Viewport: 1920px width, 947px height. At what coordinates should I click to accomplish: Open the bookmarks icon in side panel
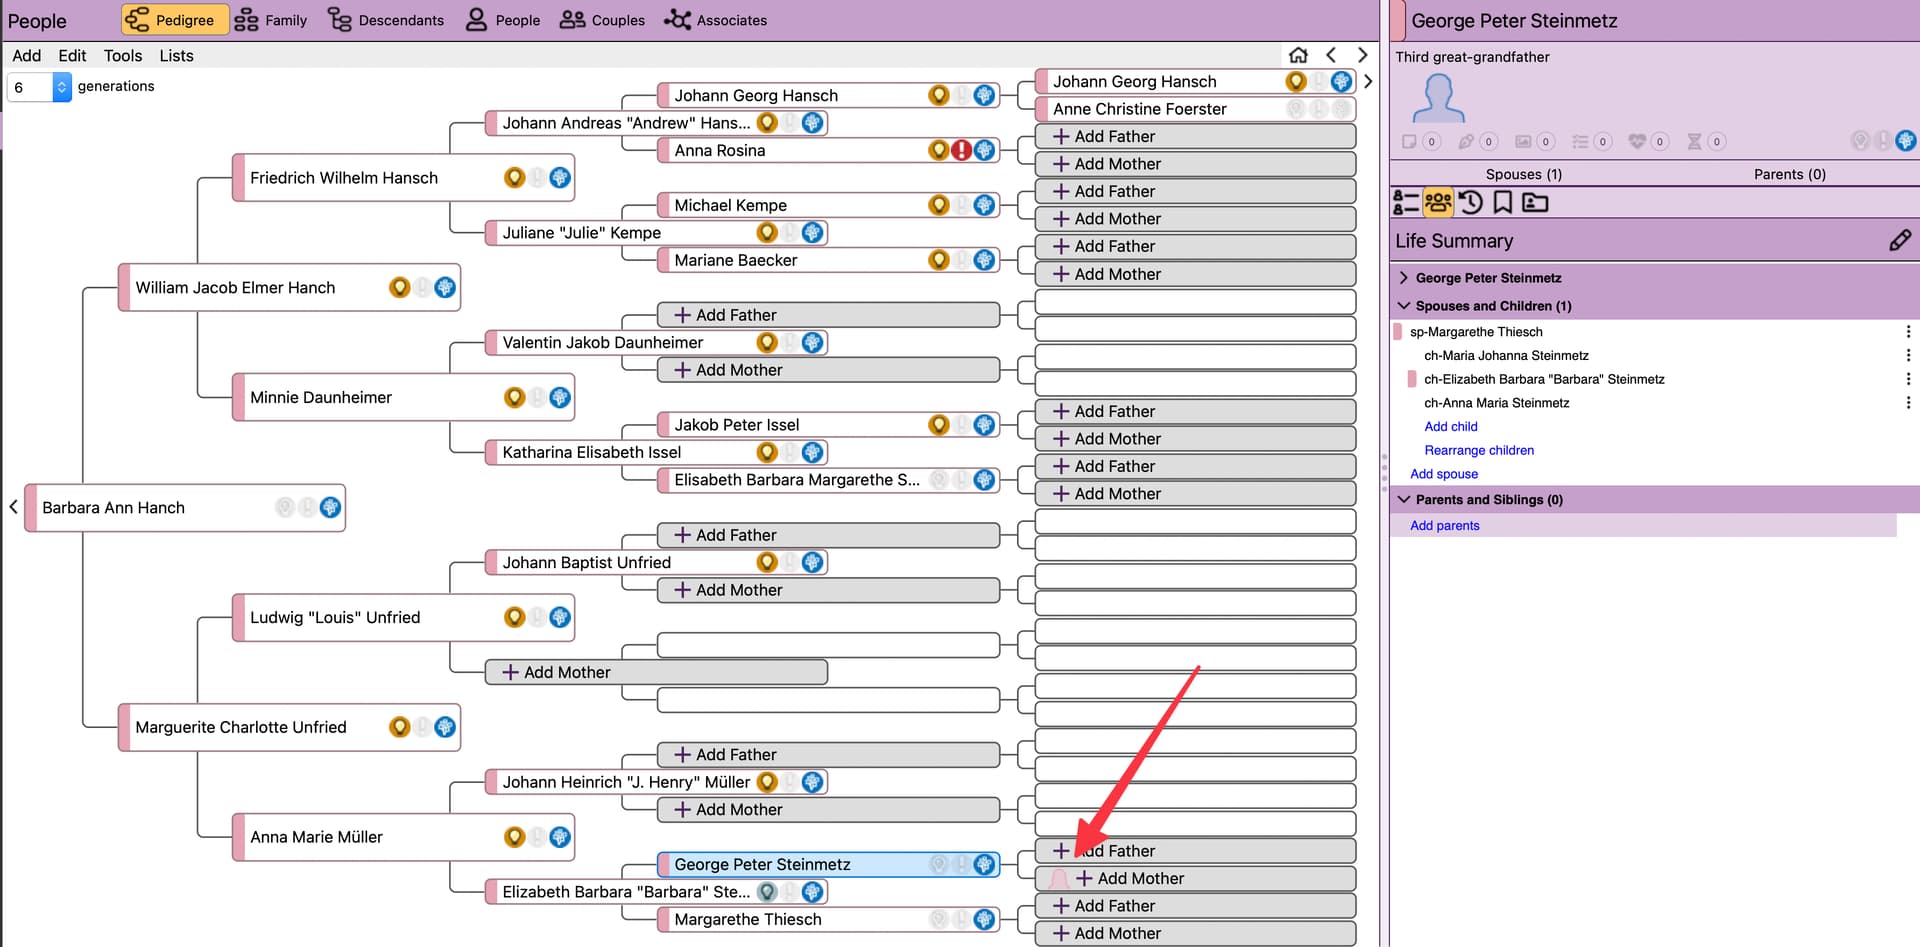(x=1502, y=203)
